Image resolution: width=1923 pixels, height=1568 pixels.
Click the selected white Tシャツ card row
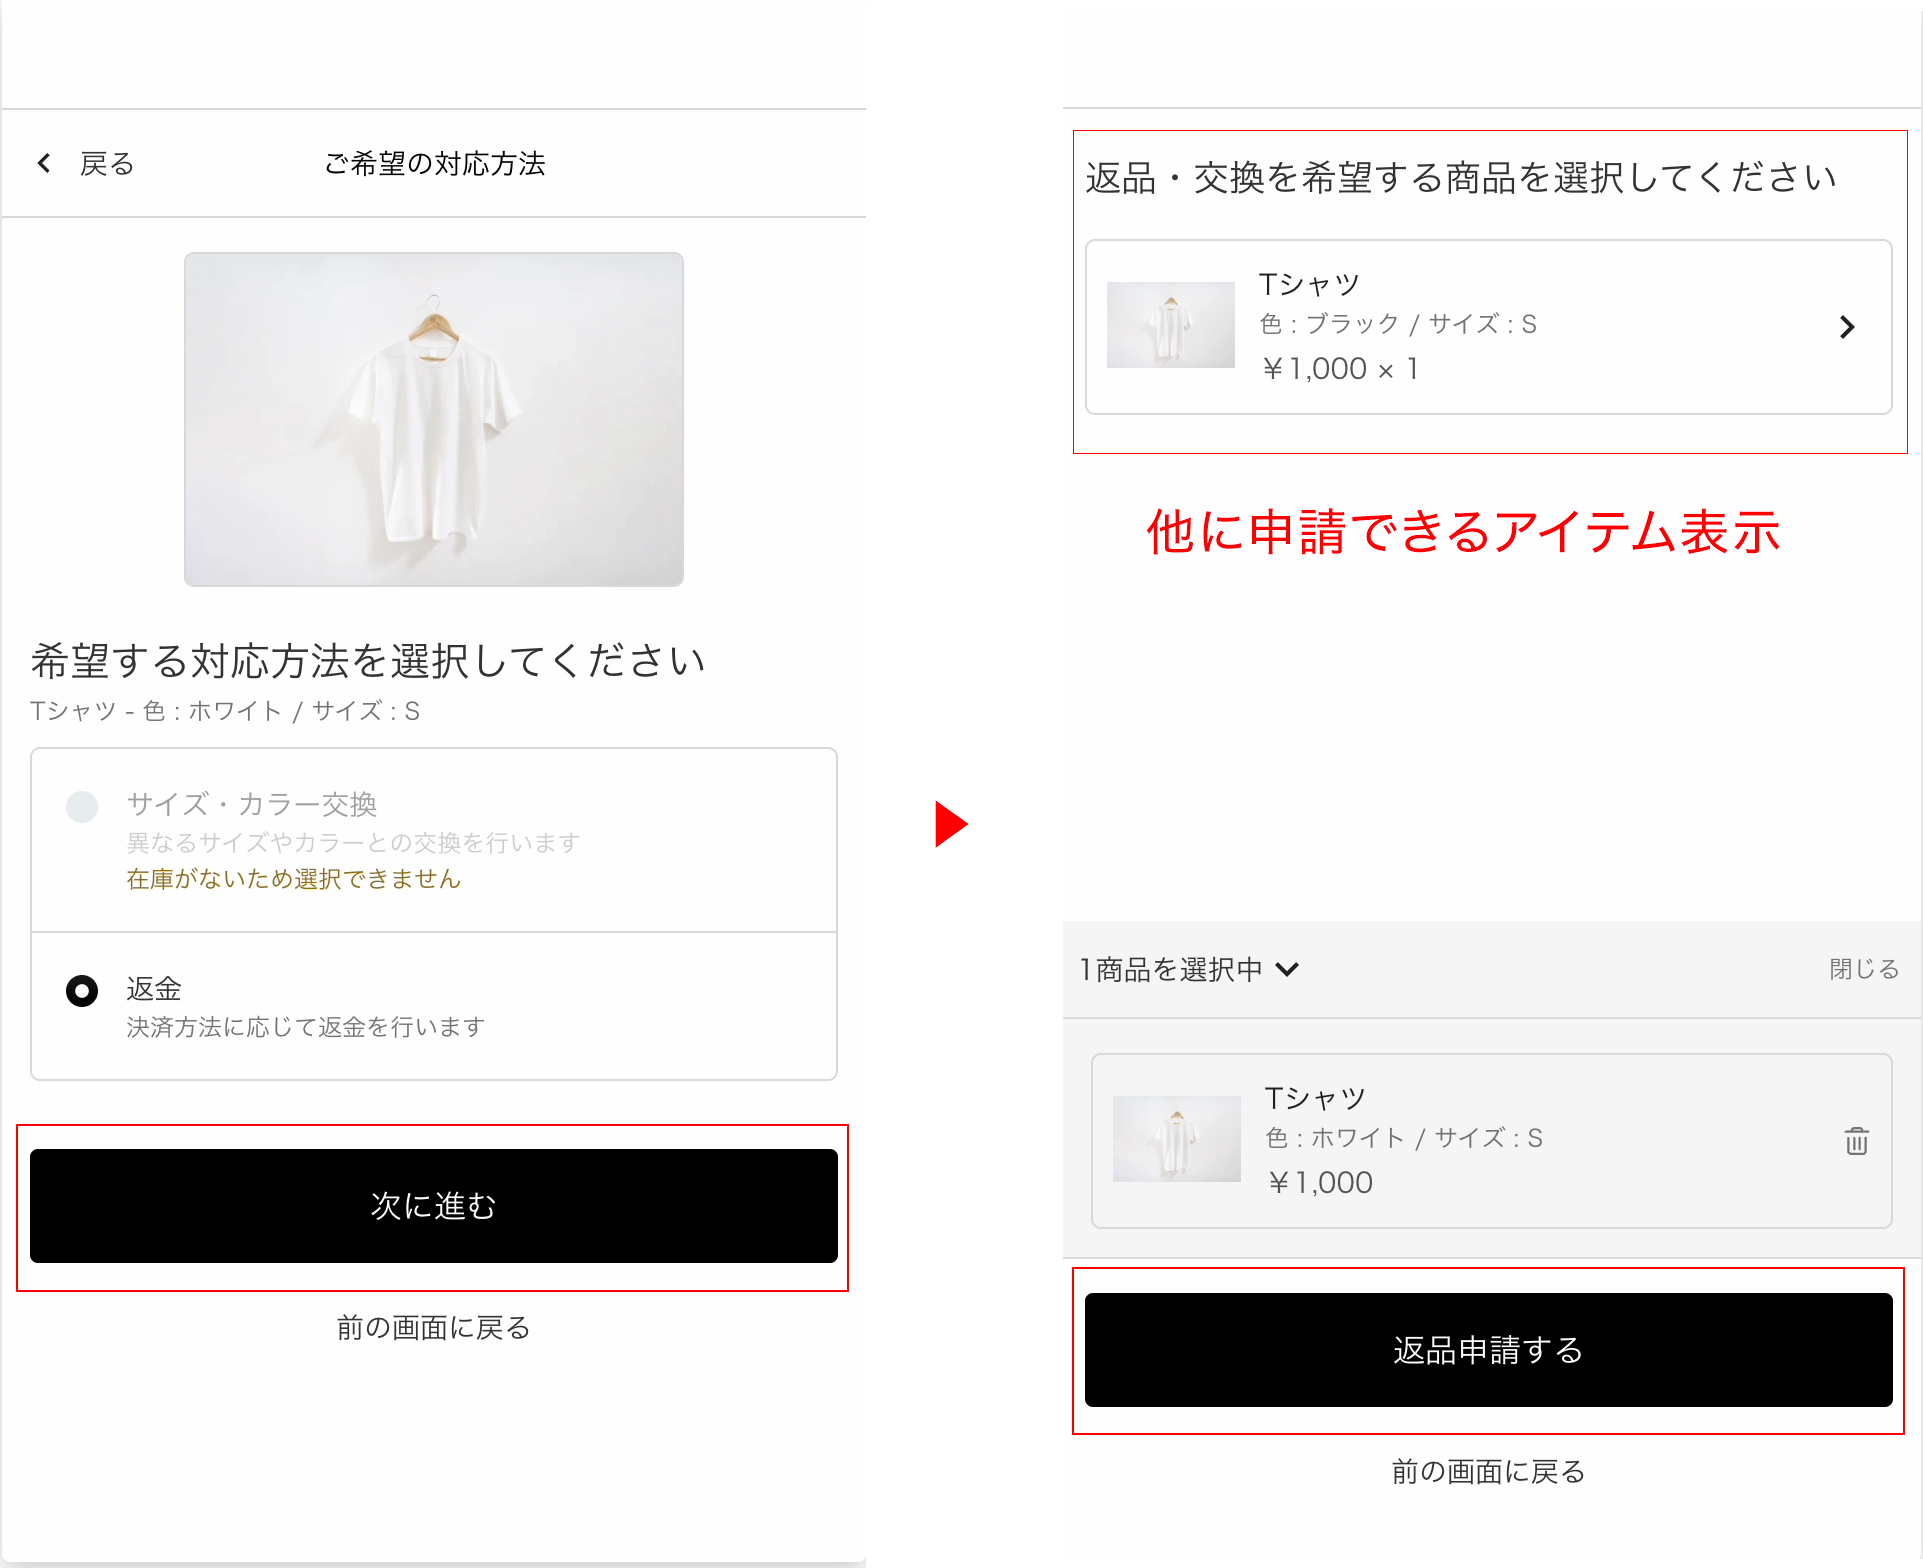click(x=1490, y=1141)
